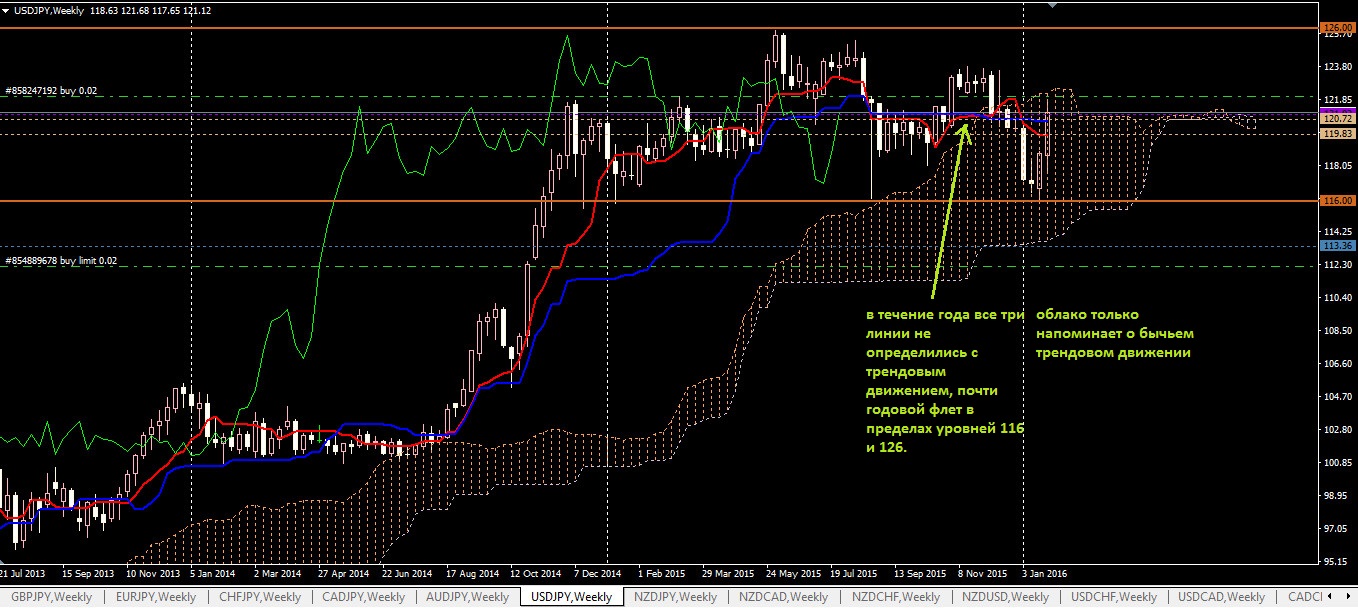Image resolution: width=1358 pixels, height=608 pixels.
Task: Click the orange 116.00 price level label
Action: click(x=1338, y=201)
